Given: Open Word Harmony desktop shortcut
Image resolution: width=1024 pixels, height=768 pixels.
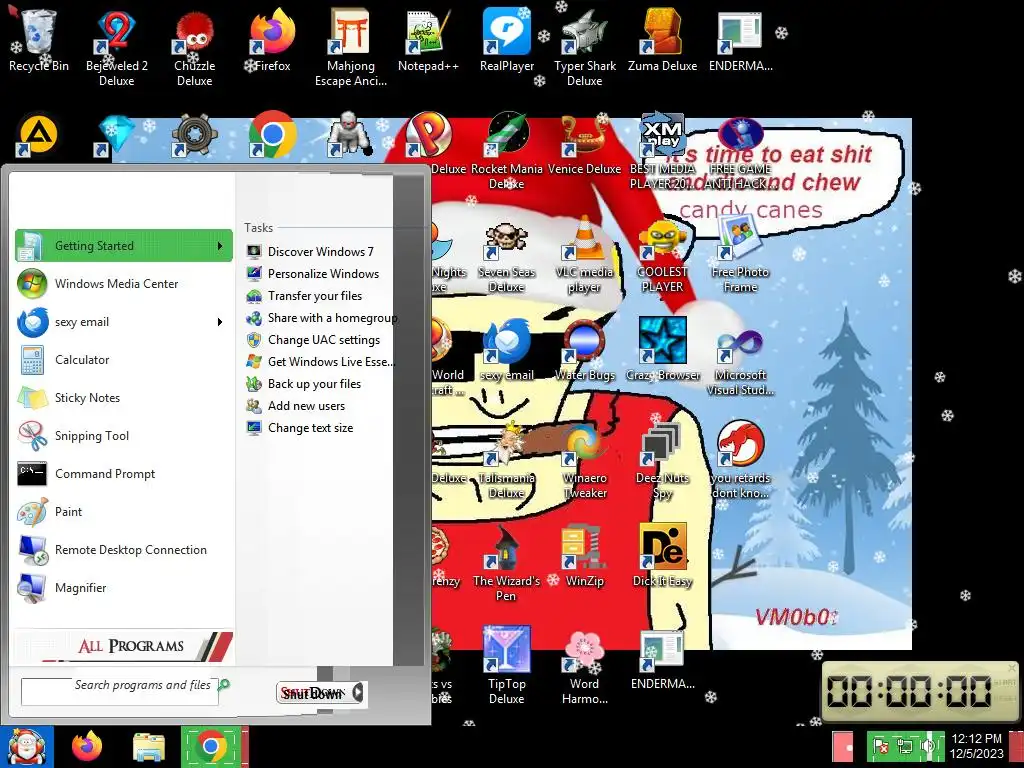Looking at the screenshot, I should [584, 666].
